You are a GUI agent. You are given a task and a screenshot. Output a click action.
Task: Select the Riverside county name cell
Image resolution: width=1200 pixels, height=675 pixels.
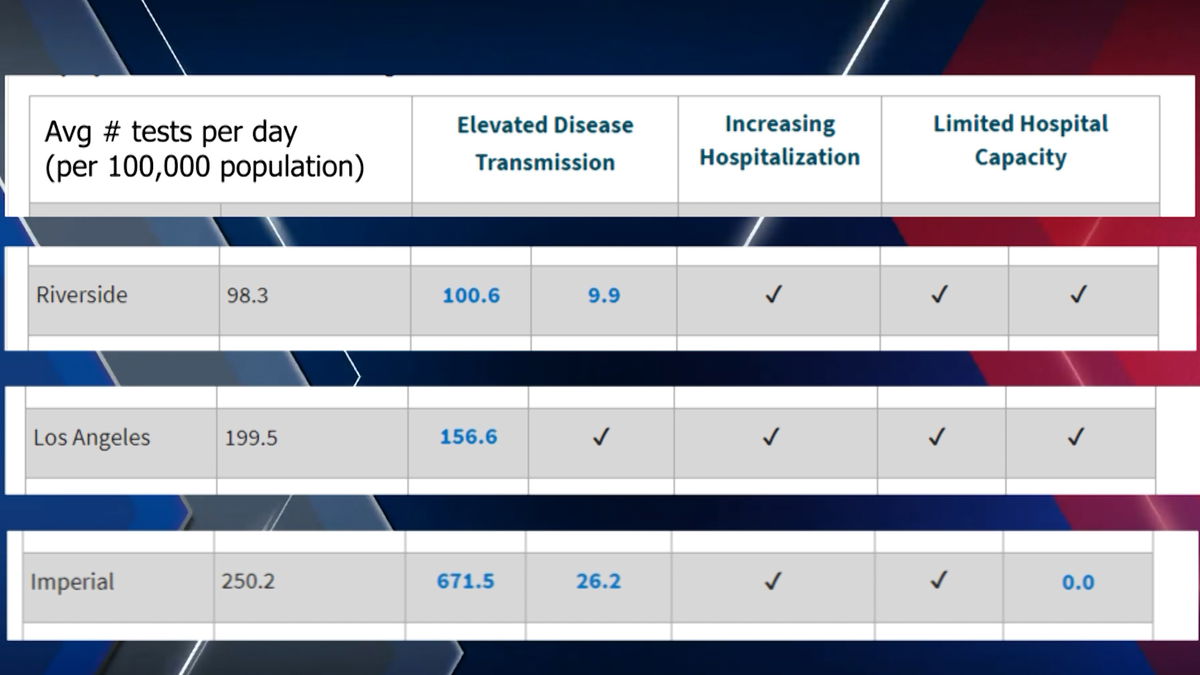tap(82, 296)
